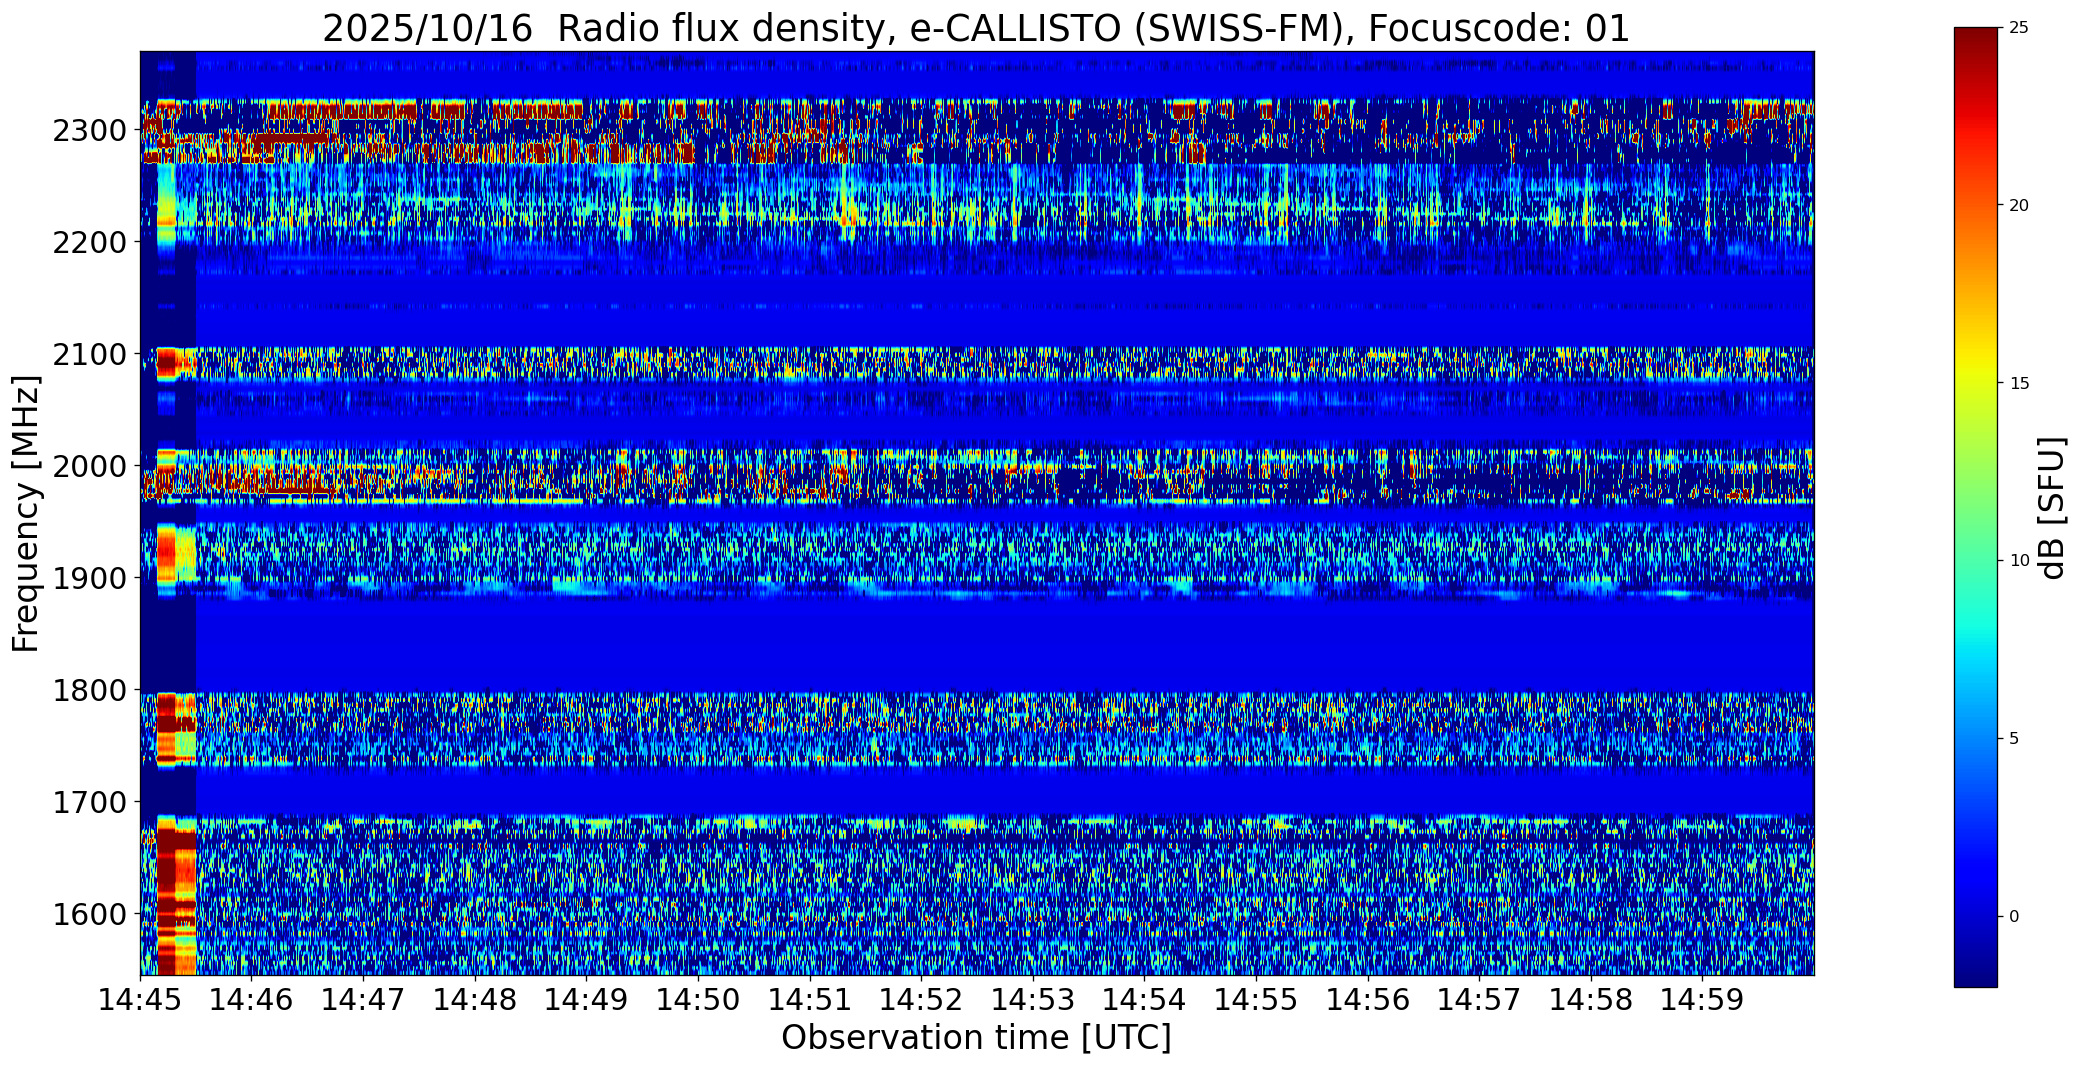Click the colorbar tick label 20
The width and height of the screenshot is (2082, 1067).
point(2019,205)
